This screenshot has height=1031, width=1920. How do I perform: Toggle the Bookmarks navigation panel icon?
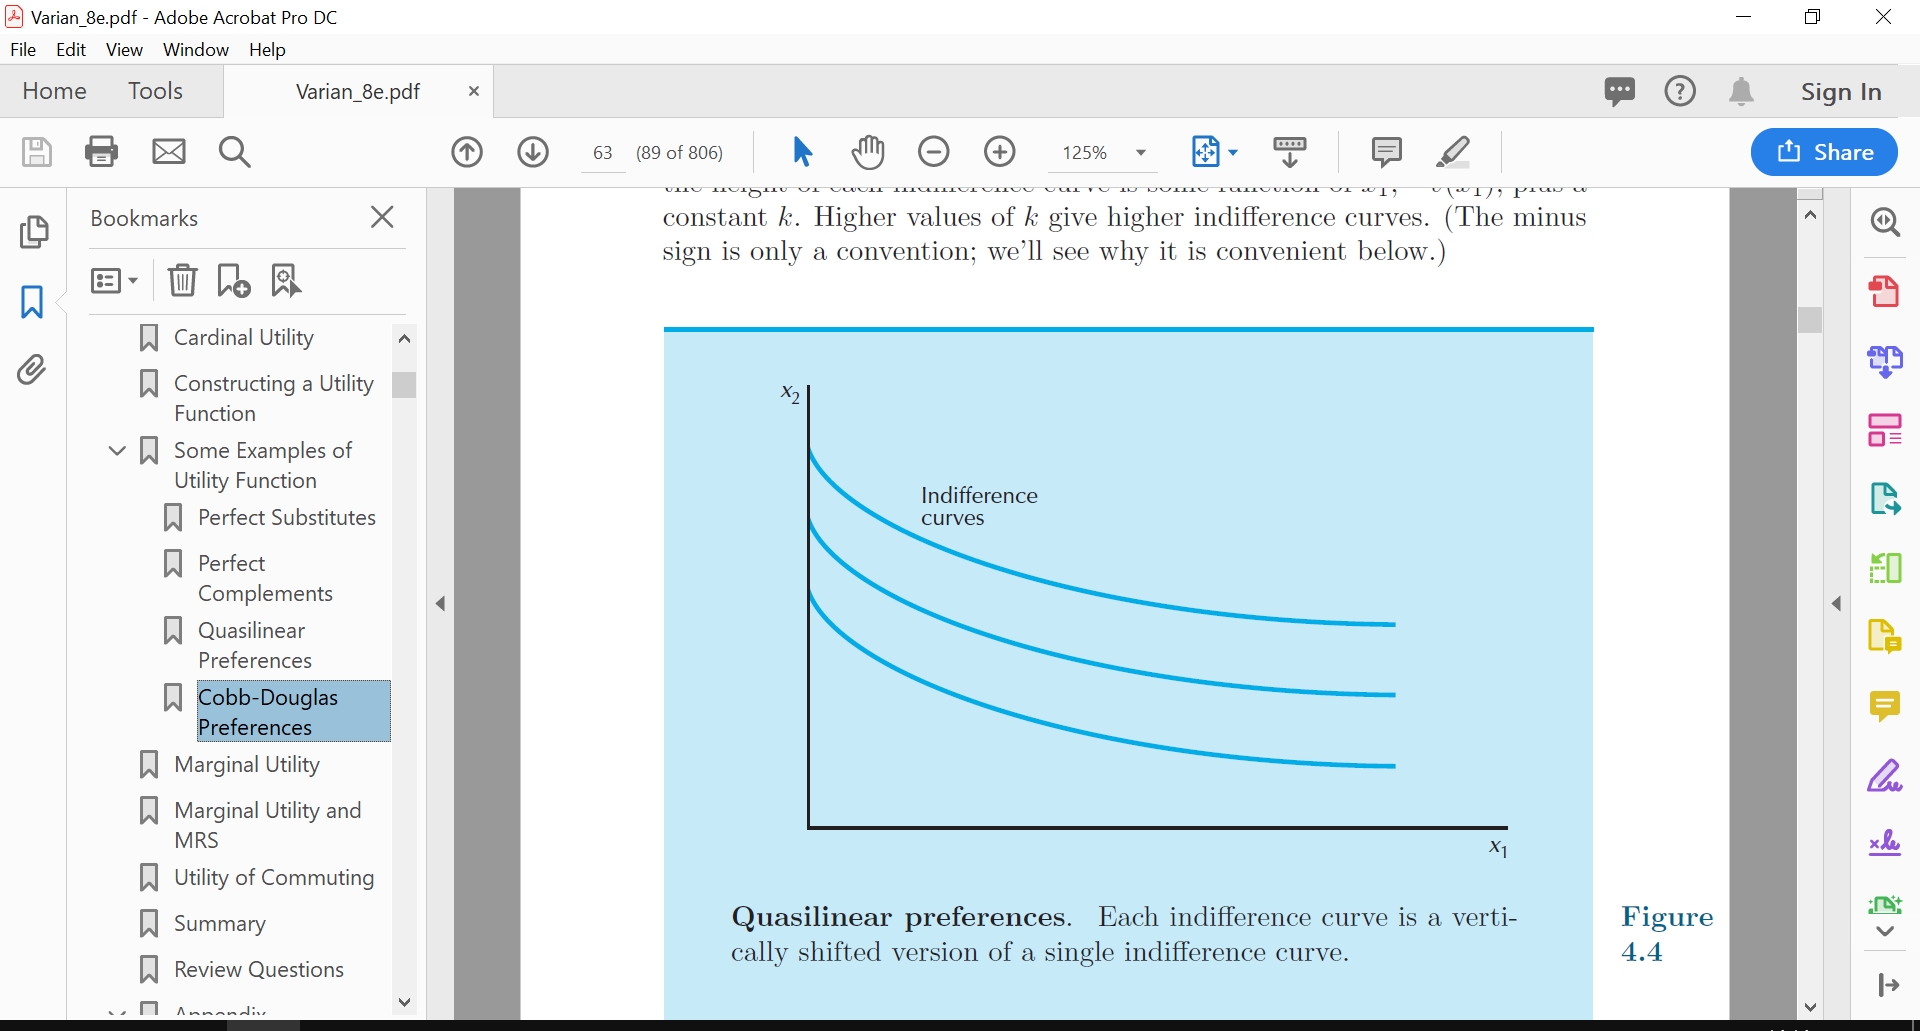coord(32,302)
